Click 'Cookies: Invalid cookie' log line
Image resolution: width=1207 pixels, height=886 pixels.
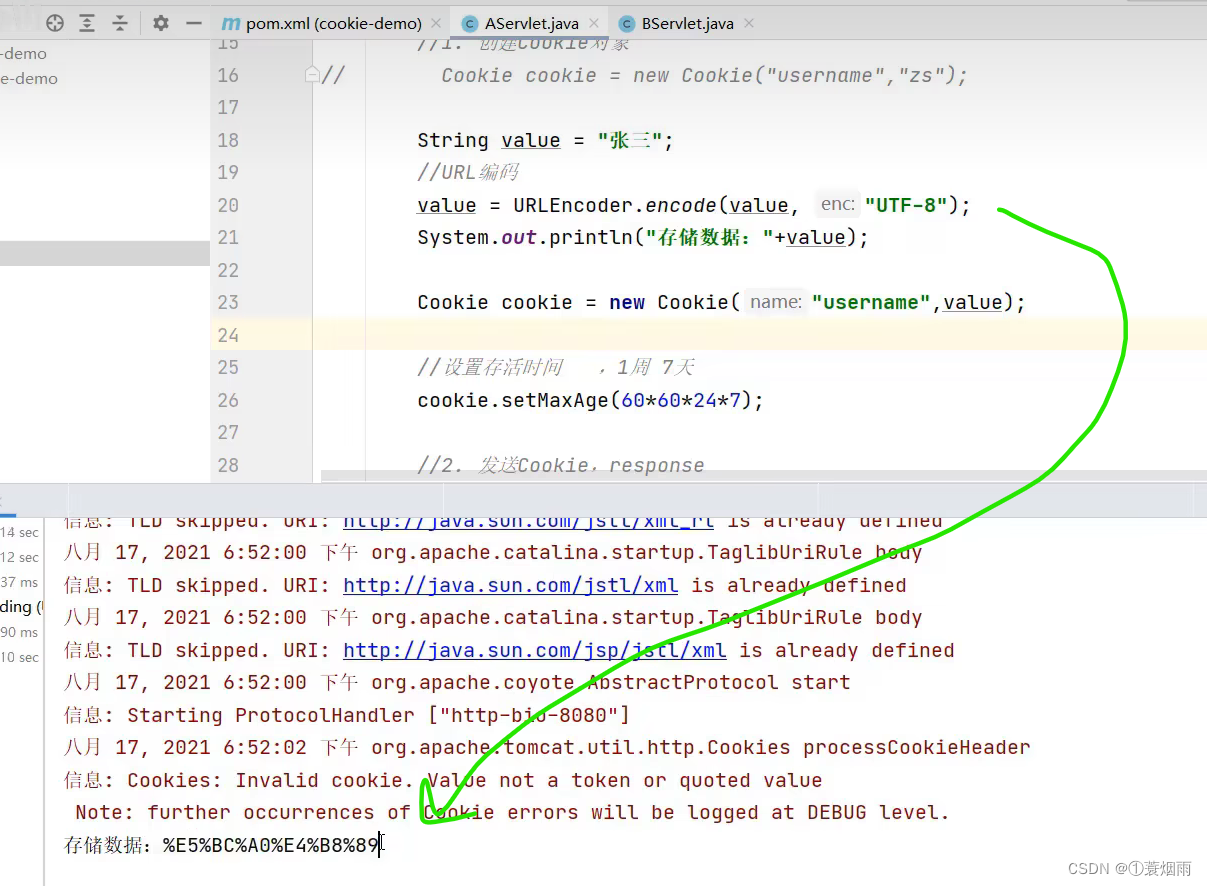click(x=443, y=780)
